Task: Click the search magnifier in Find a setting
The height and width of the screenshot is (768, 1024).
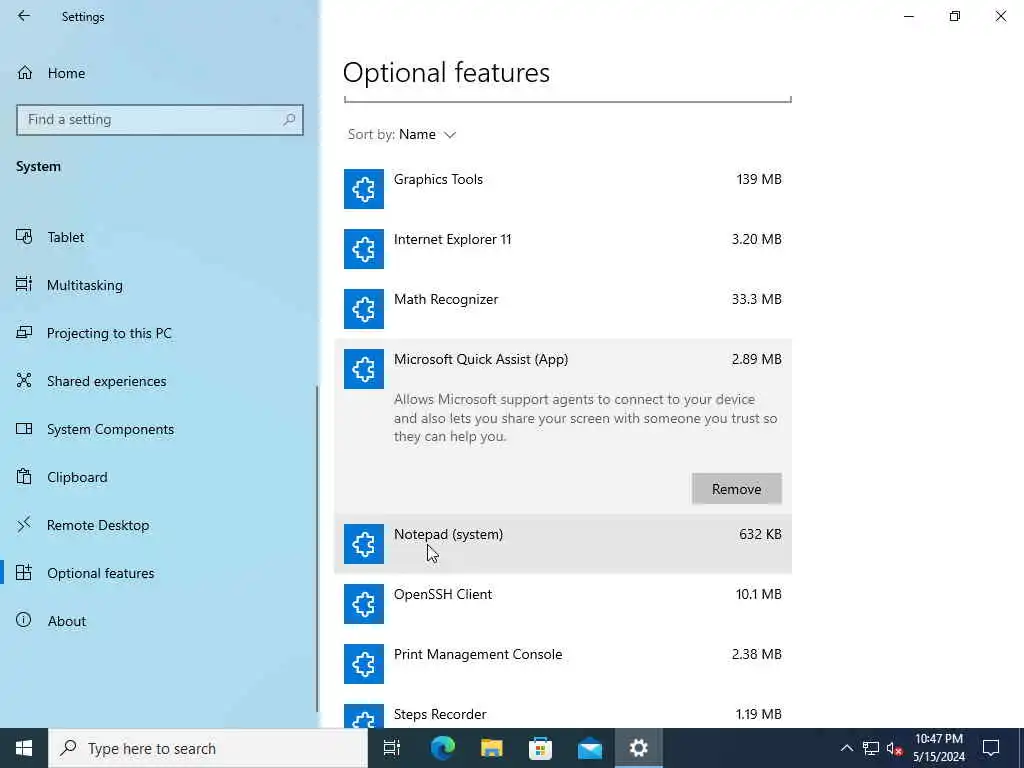Action: coord(289,120)
